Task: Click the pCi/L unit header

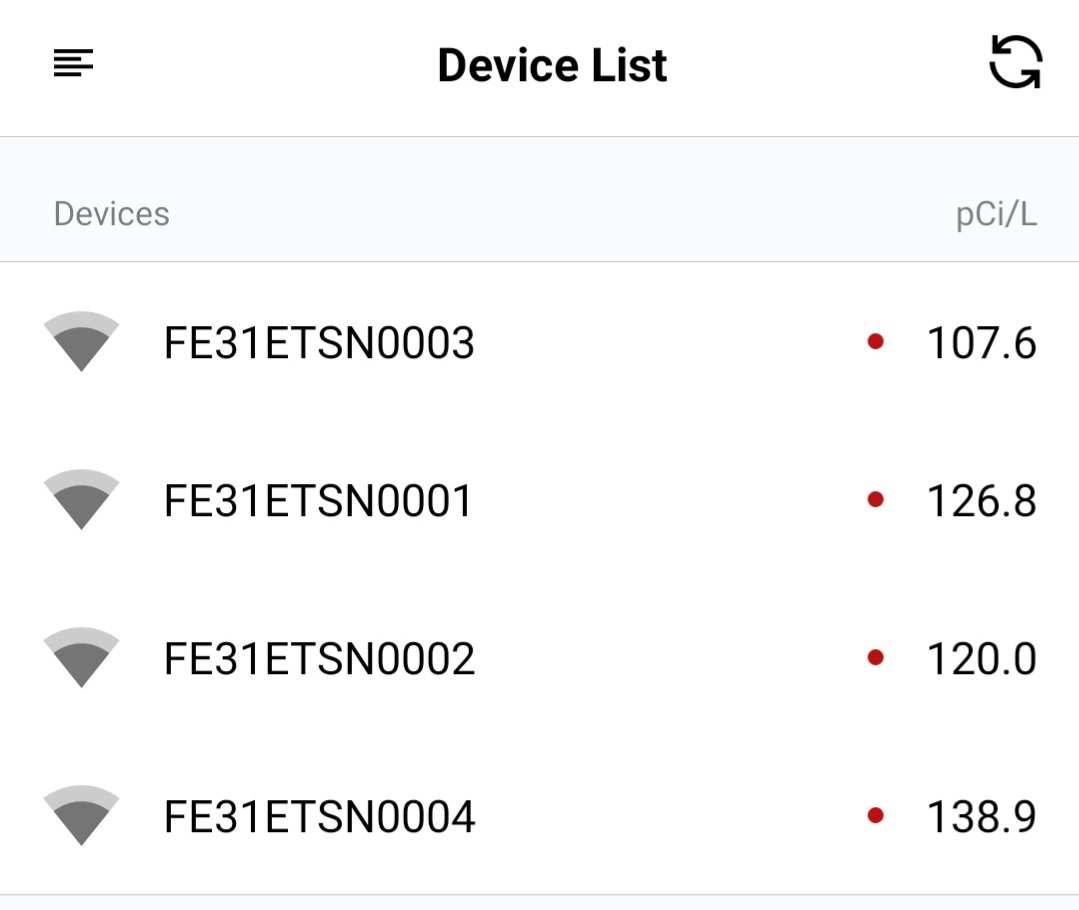Action: 996,215
